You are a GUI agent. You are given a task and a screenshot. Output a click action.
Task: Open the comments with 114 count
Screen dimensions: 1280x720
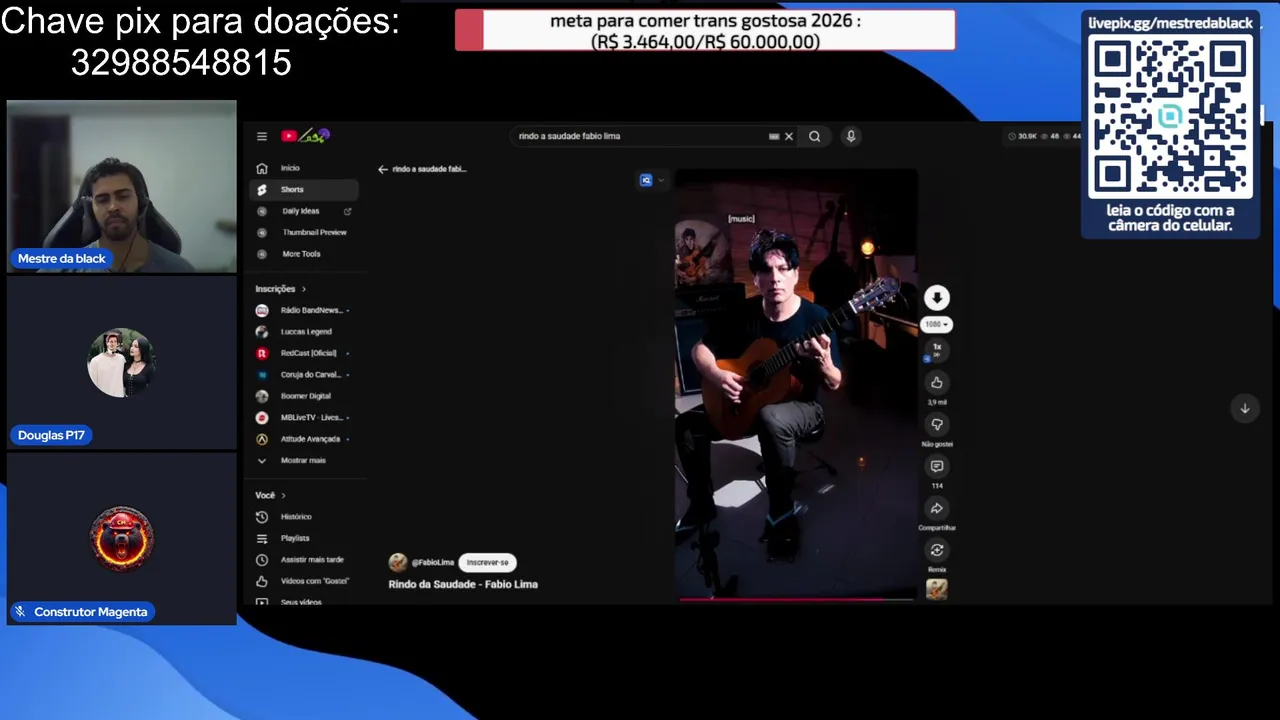click(x=937, y=466)
